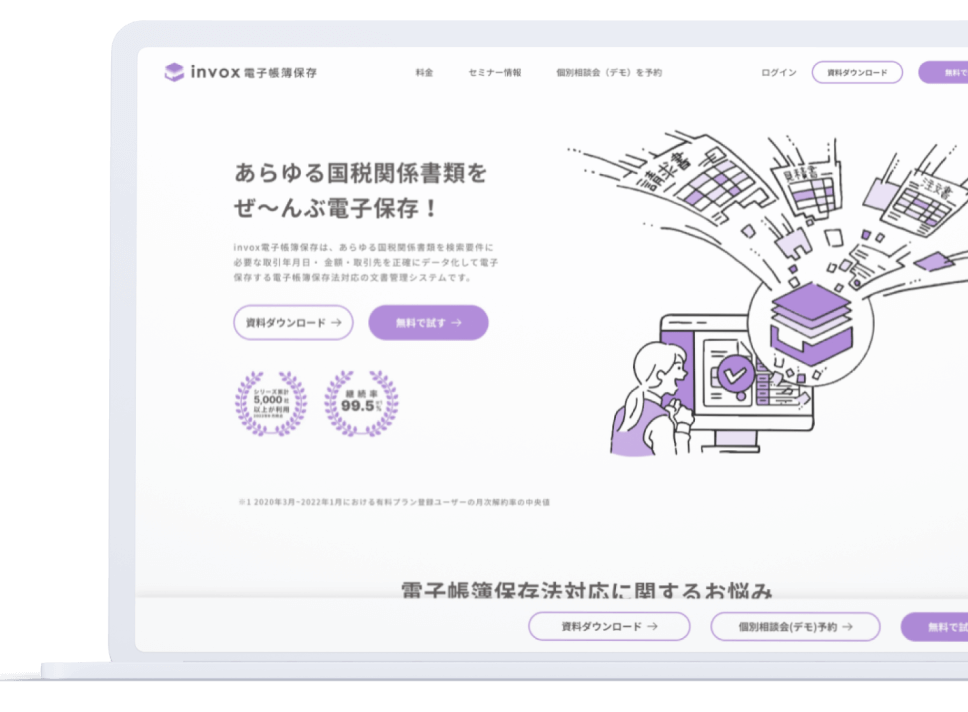The image size is (968, 712).
Task: Click the 5,000社以上が利用 laurel badge
Action: click(x=271, y=404)
